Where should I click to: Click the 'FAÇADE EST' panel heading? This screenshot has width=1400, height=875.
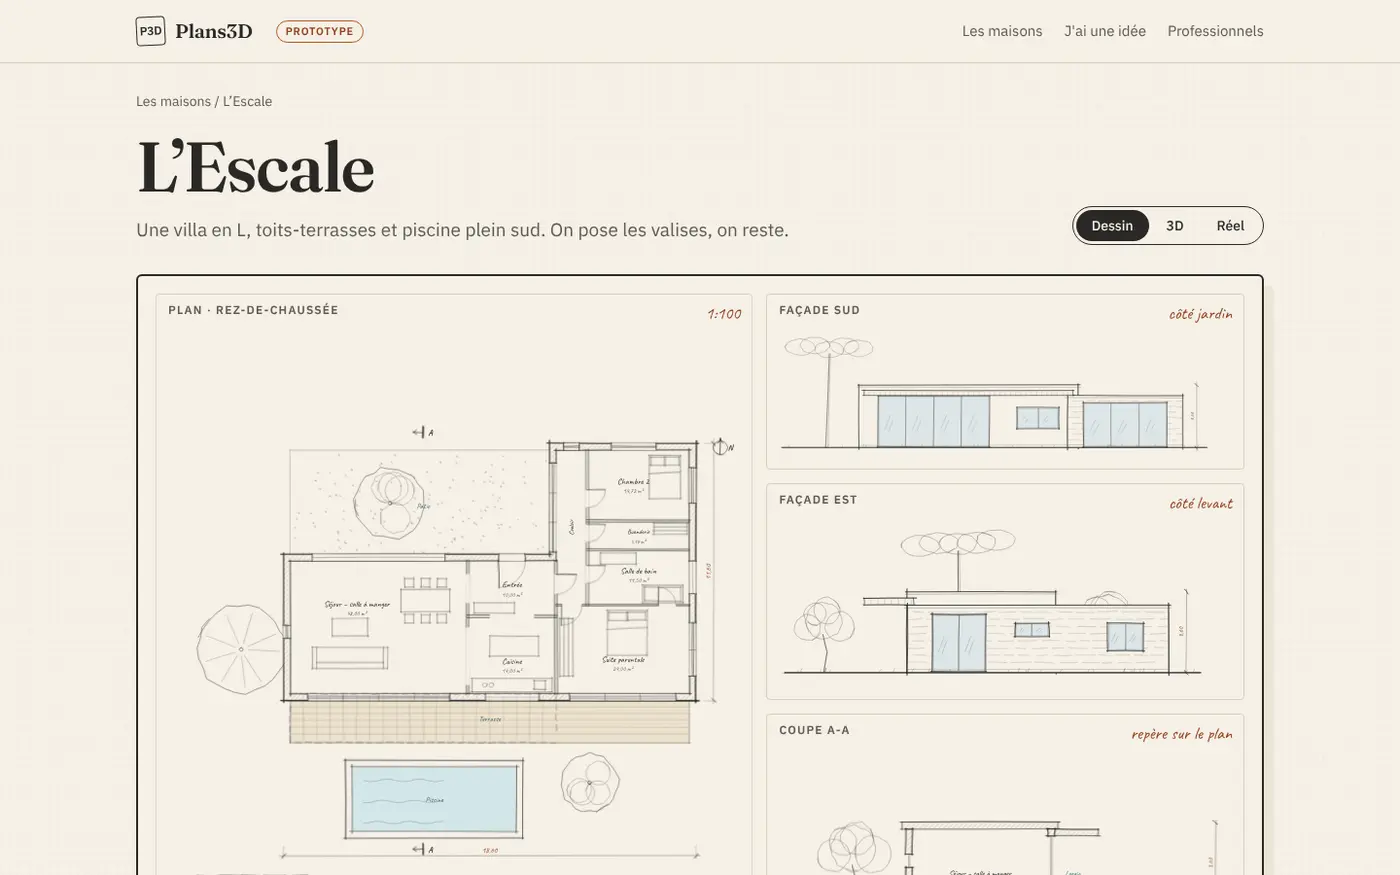coord(818,500)
